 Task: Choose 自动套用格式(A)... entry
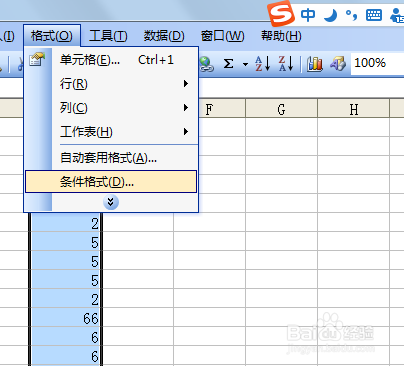click(x=111, y=158)
